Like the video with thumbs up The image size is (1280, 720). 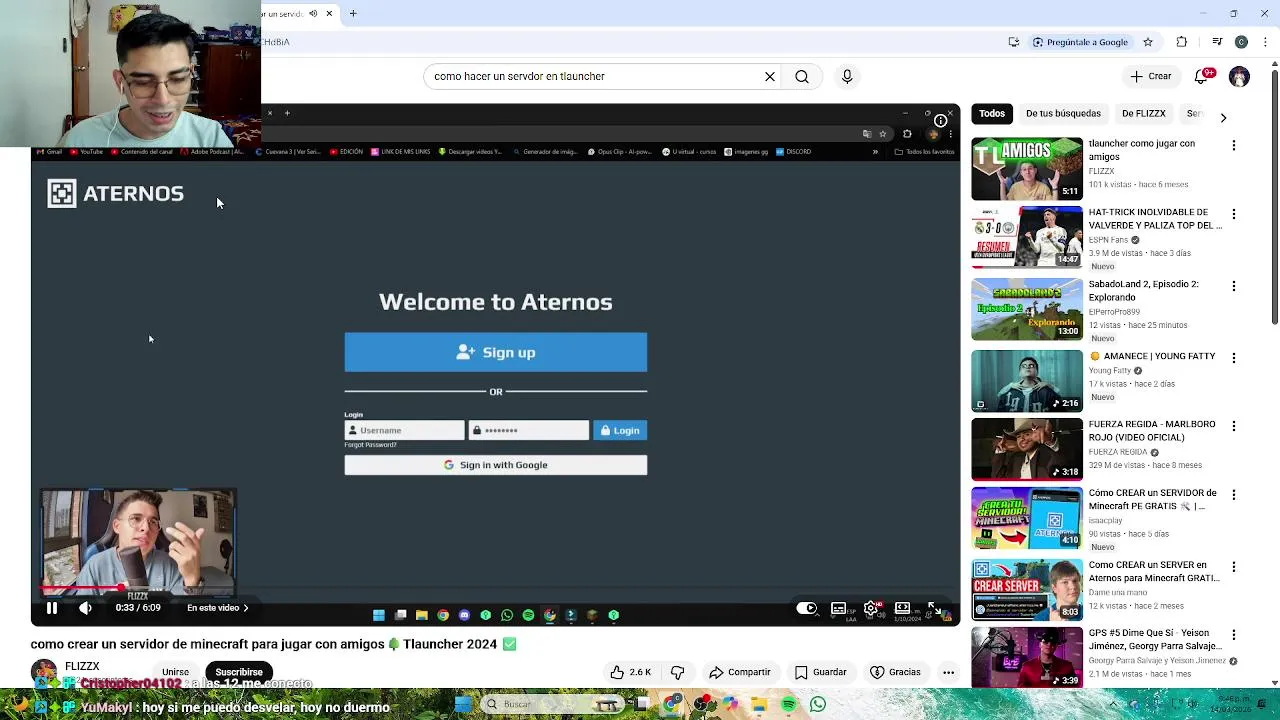pyautogui.click(x=630, y=672)
